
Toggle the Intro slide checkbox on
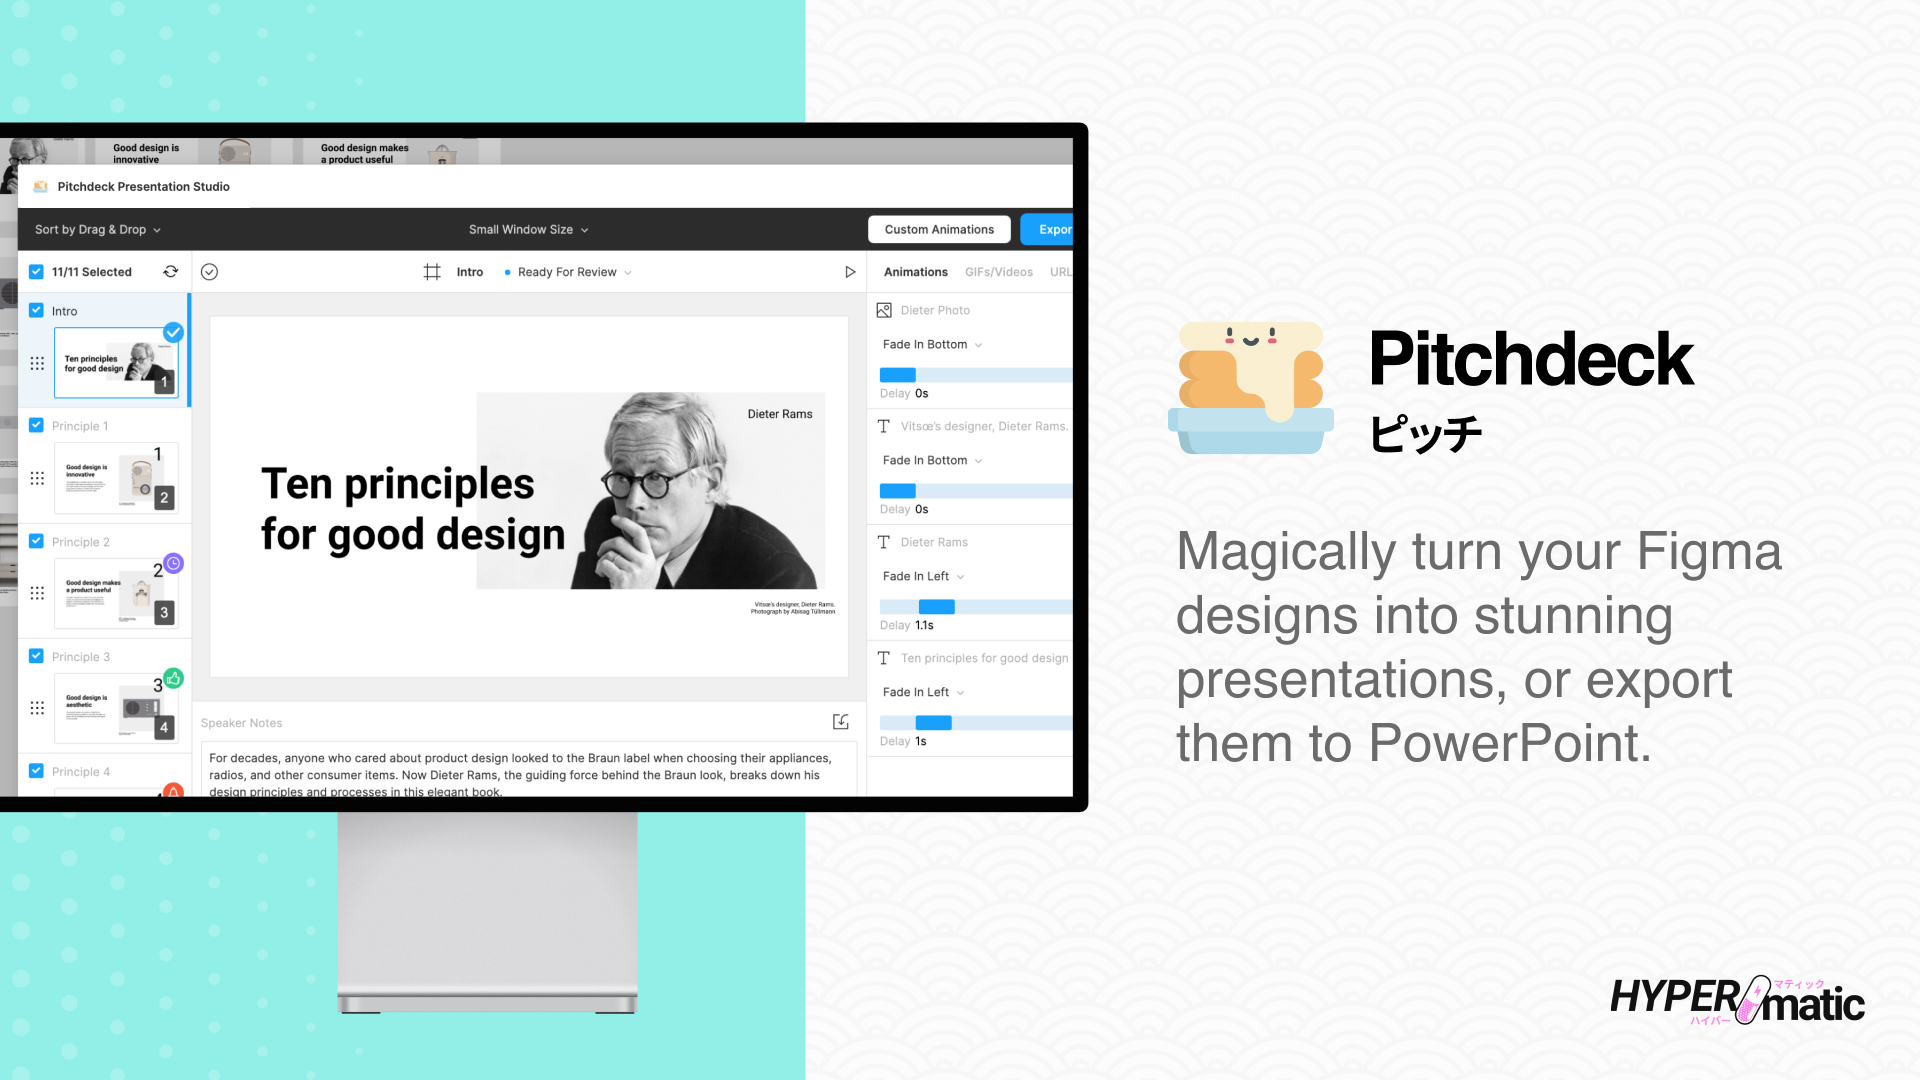[36, 310]
